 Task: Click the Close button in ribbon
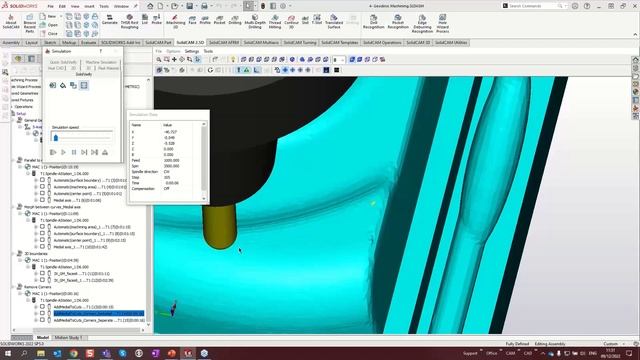(x=49, y=33)
